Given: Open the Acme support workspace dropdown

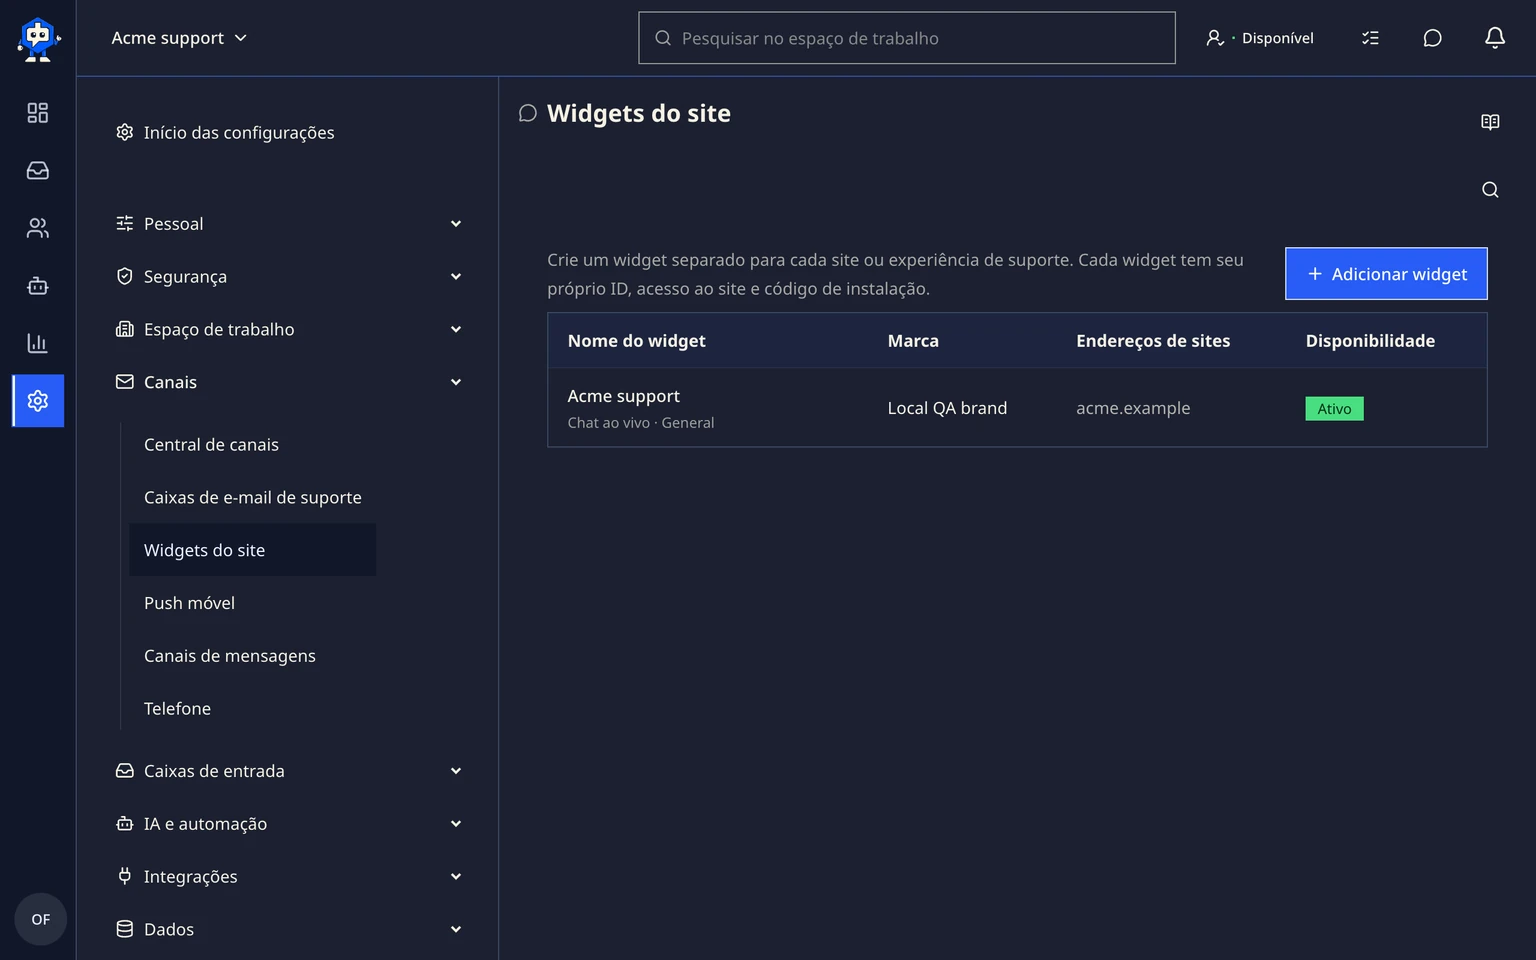Looking at the screenshot, I should [179, 38].
